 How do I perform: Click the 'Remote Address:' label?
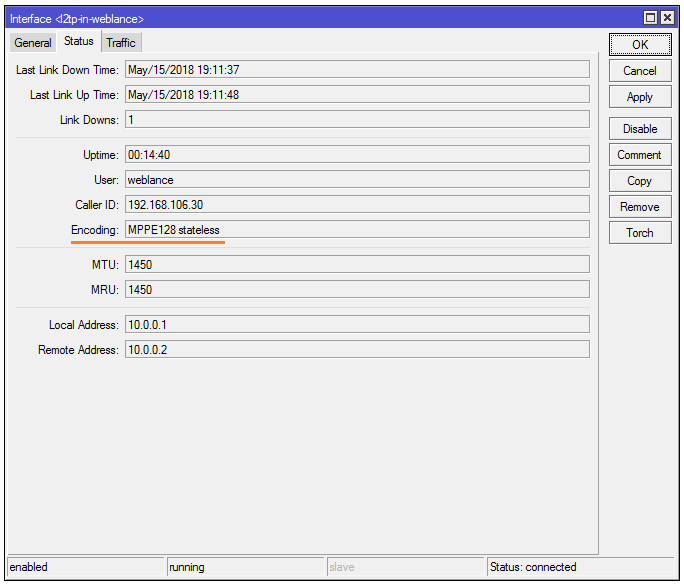[78, 350]
